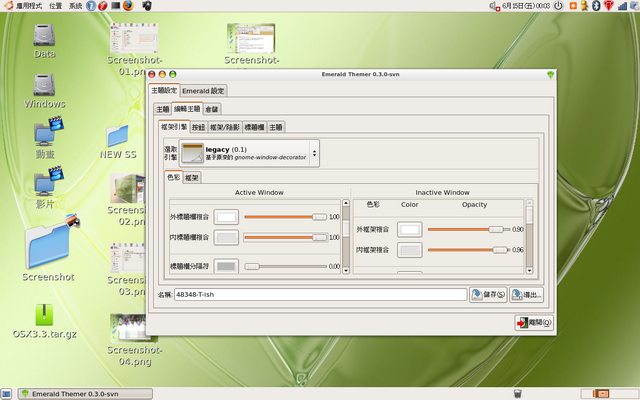The height and width of the screenshot is (400, 640).
Task: Select the Windows drive desktop icon
Action: point(44,91)
